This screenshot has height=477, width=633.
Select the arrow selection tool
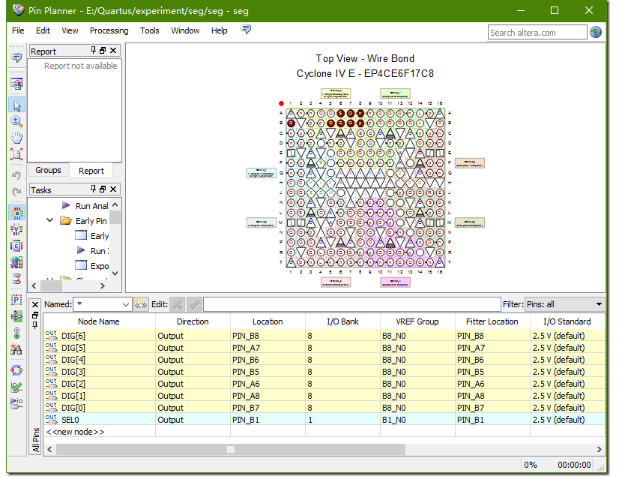pos(17,105)
